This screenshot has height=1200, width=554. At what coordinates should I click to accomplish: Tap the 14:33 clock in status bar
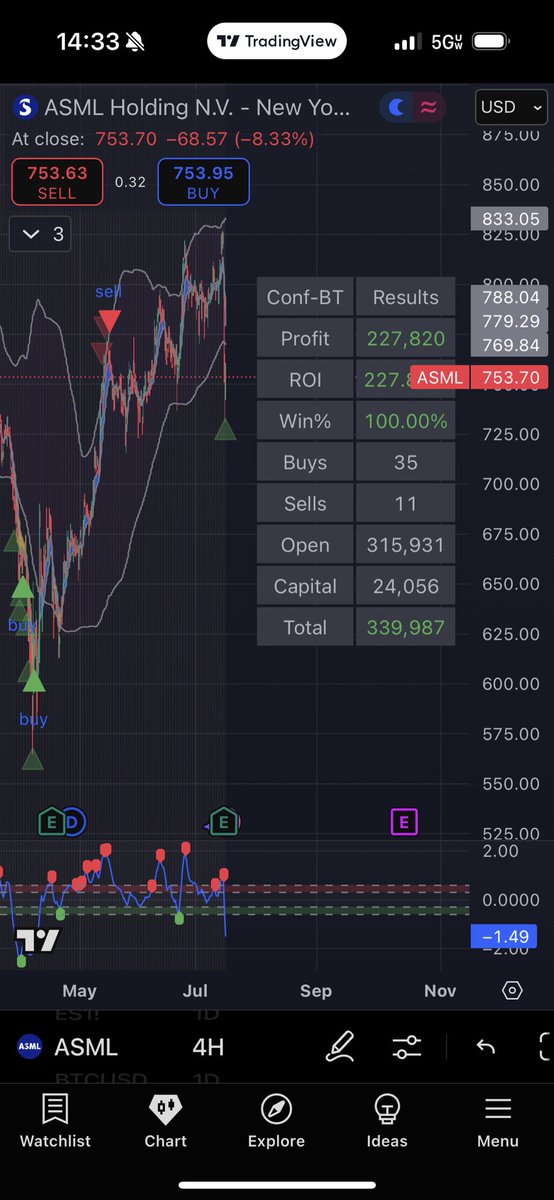[87, 42]
